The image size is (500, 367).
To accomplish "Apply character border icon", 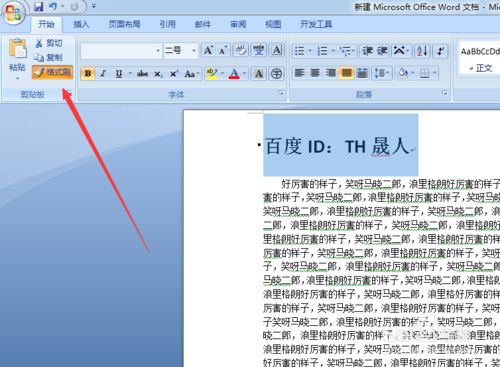I will (x=277, y=51).
